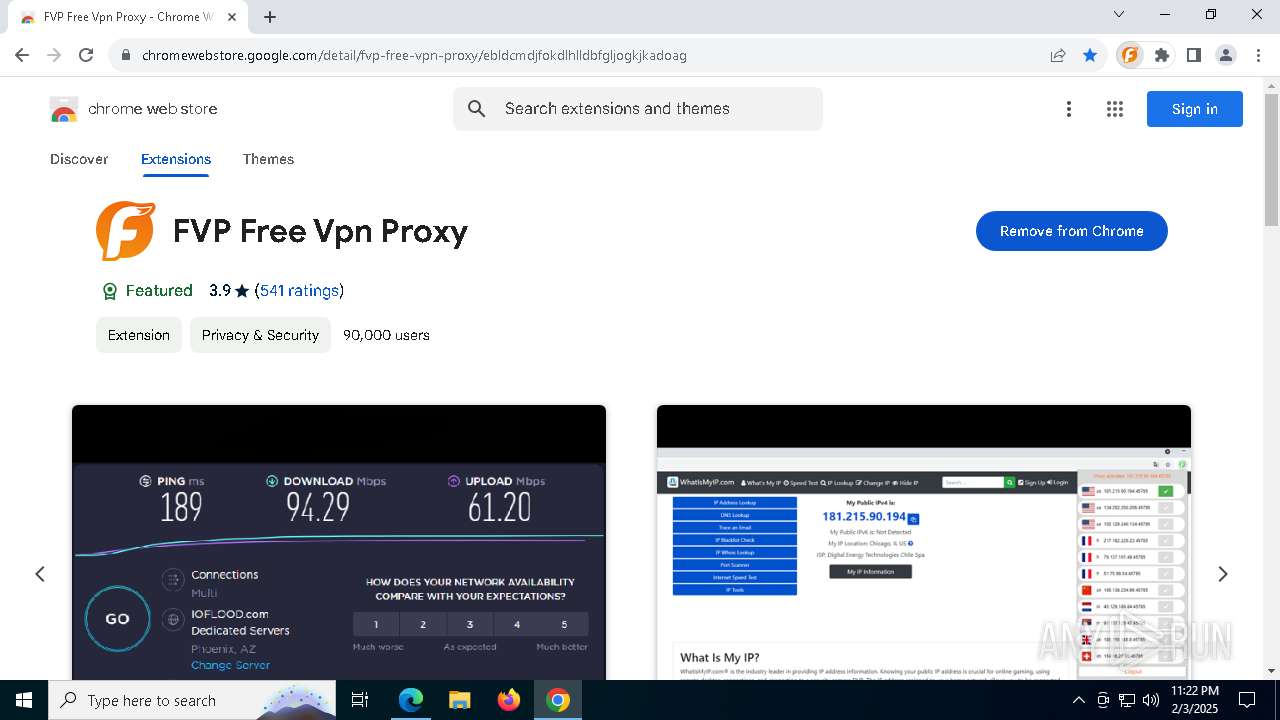Open the WhatIsMyIP screenshot

(924, 543)
